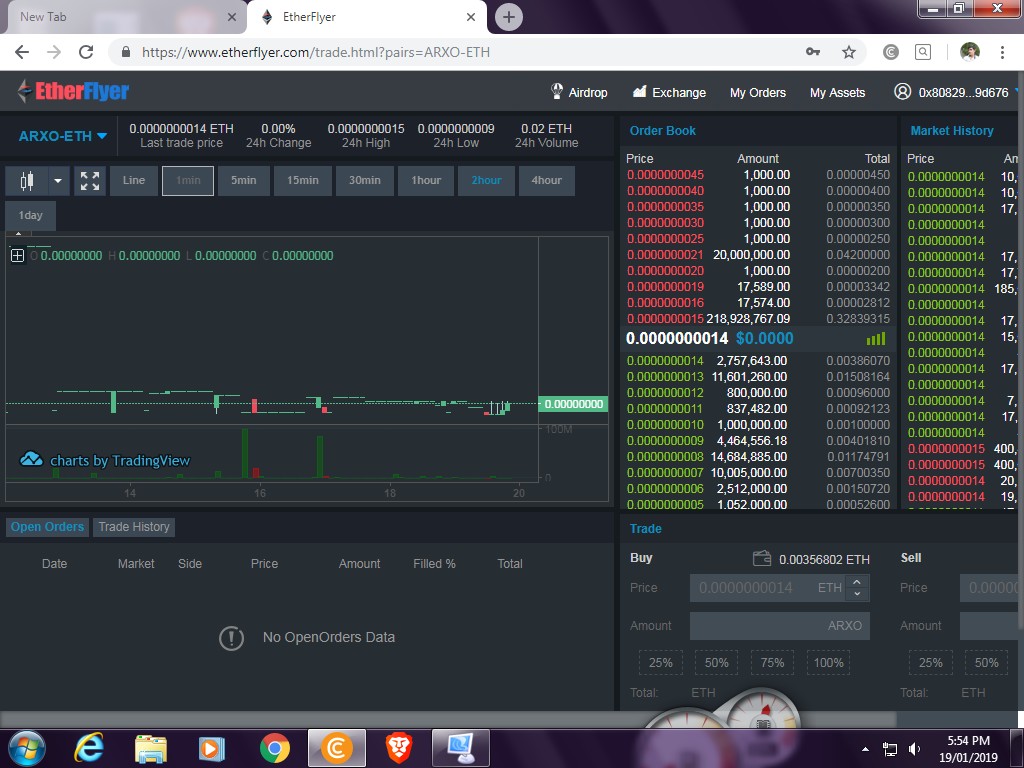Select bid price 0.0000000013 in Order Book
Viewport: 1024px width, 768px height.
[x=665, y=377]
